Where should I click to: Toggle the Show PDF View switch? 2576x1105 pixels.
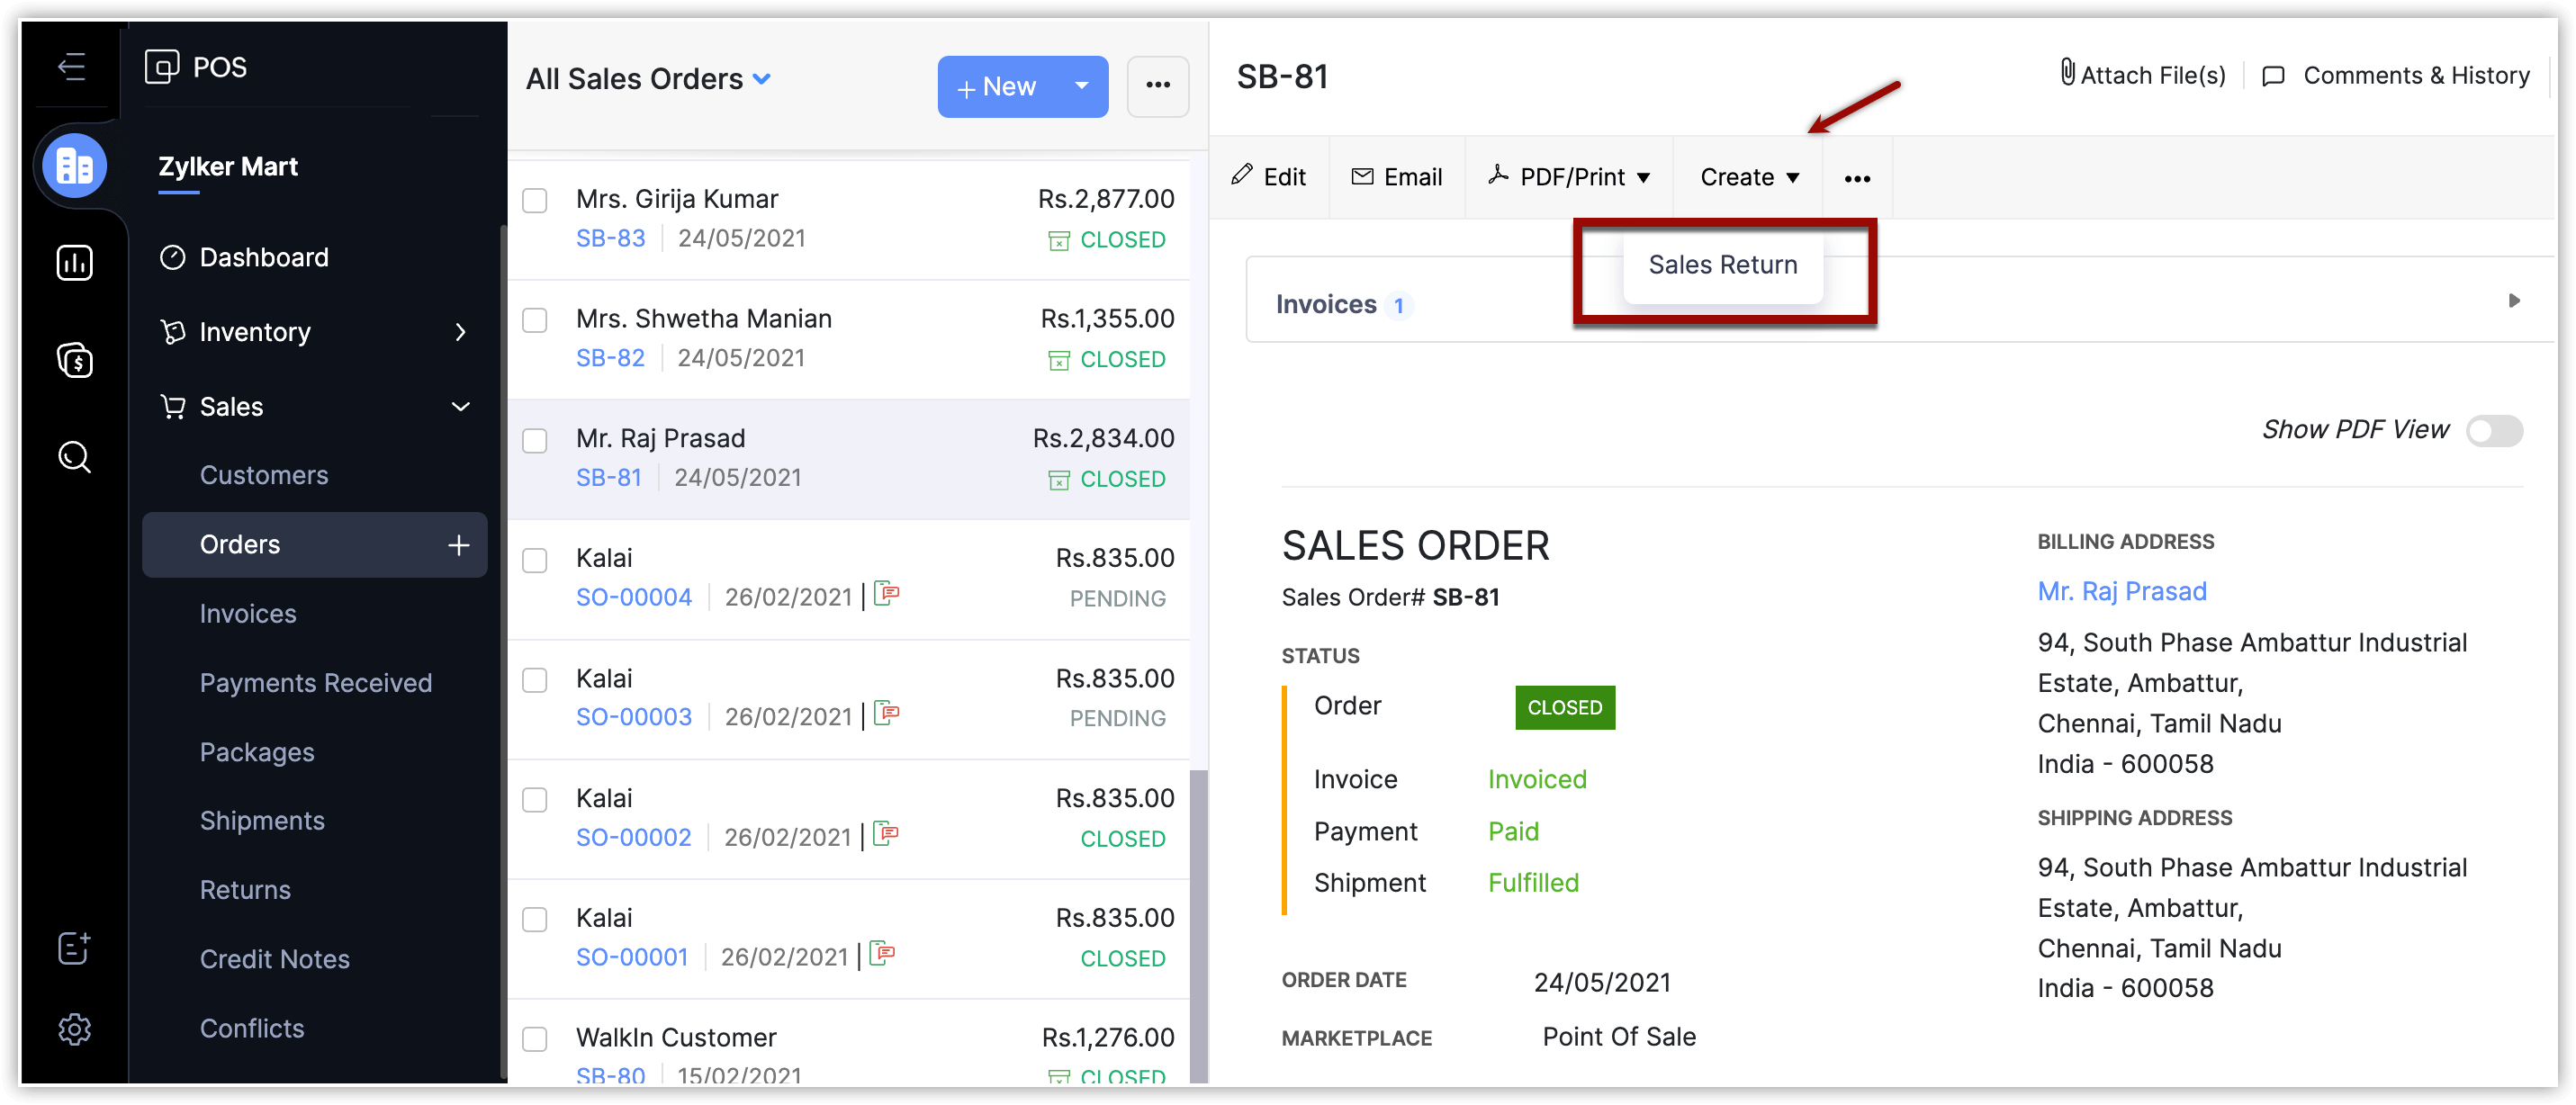(2493, 431)
